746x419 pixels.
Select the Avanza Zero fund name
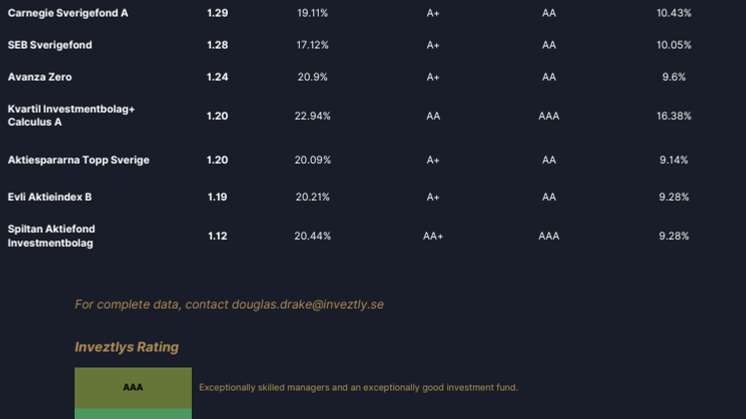(x=40, y=77)
